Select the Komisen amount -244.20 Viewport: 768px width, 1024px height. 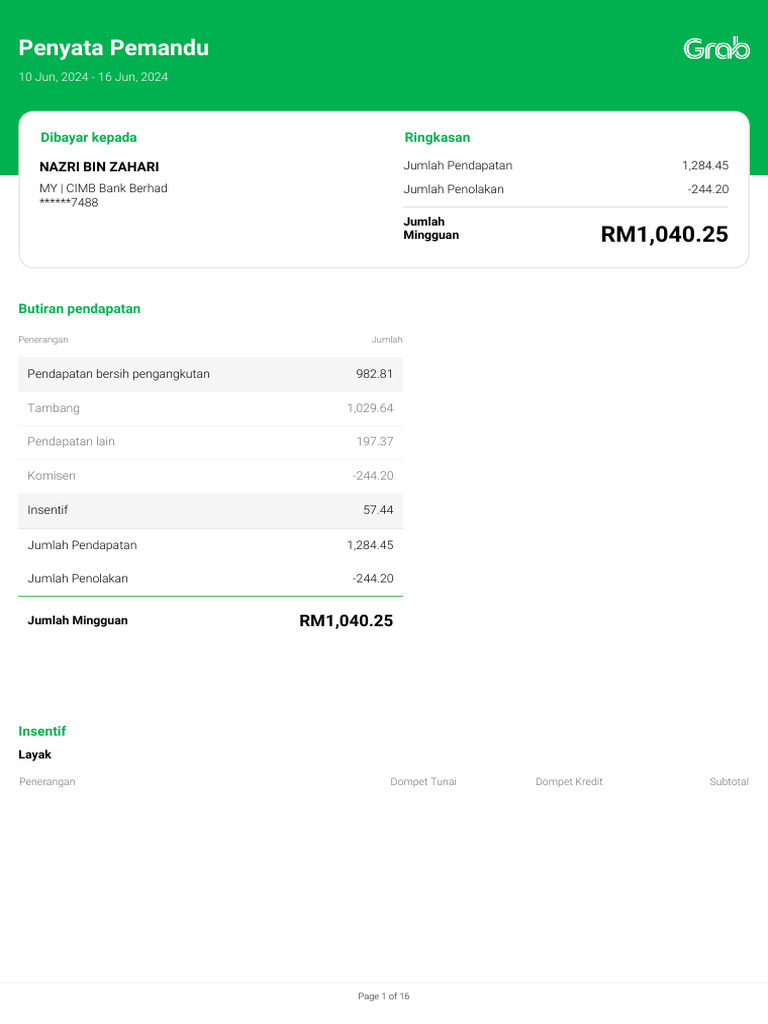tap(373, 475)
